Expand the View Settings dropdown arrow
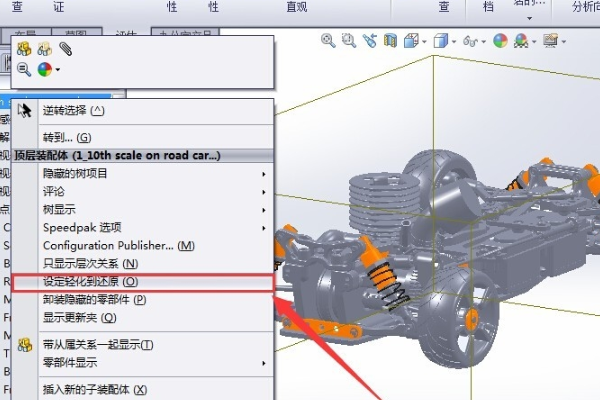 click(x=564, y=41)
